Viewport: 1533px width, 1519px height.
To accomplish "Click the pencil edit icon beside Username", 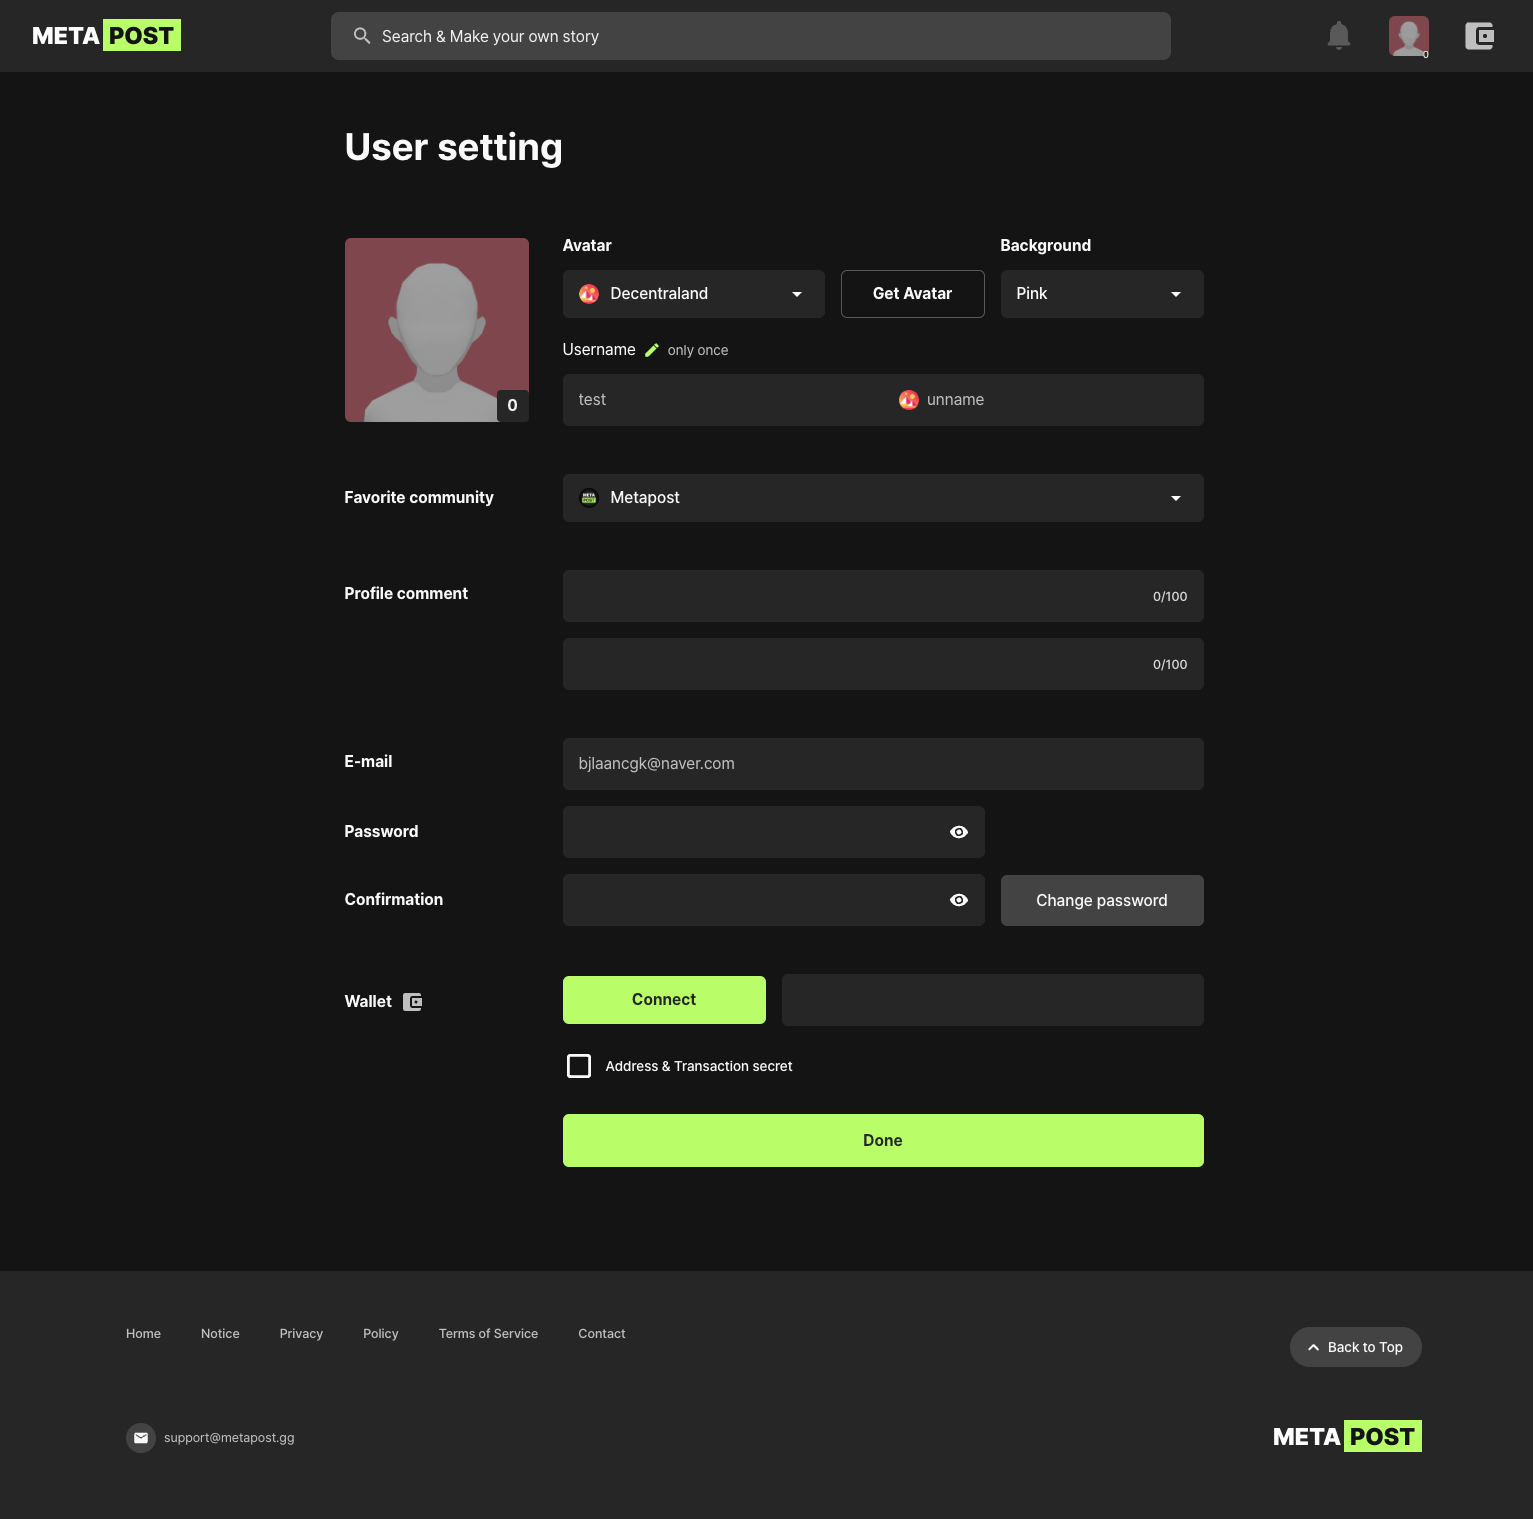I will 652,350.
